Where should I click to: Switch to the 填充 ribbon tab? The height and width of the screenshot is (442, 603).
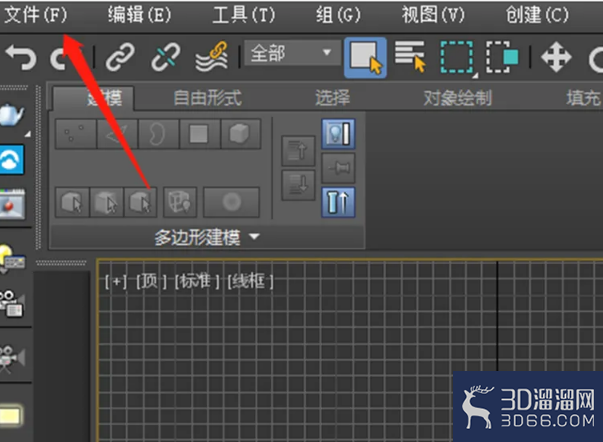tap(584, 98)
